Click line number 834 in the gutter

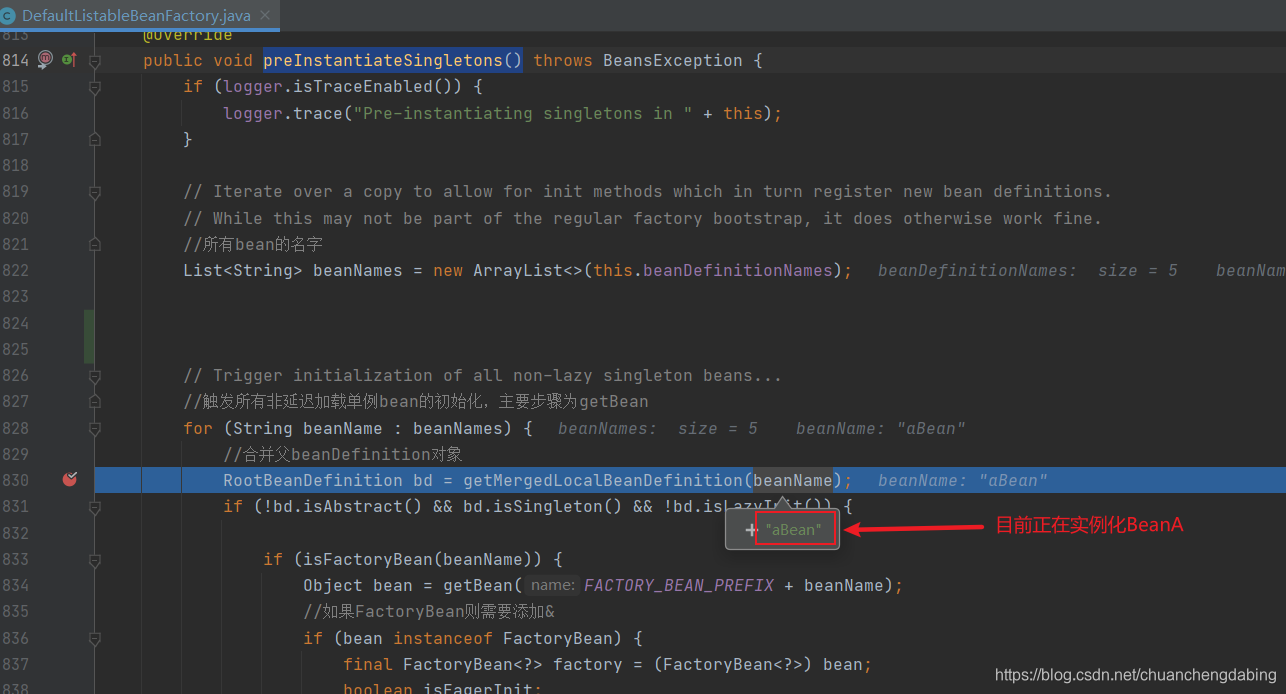coord(15,585)
